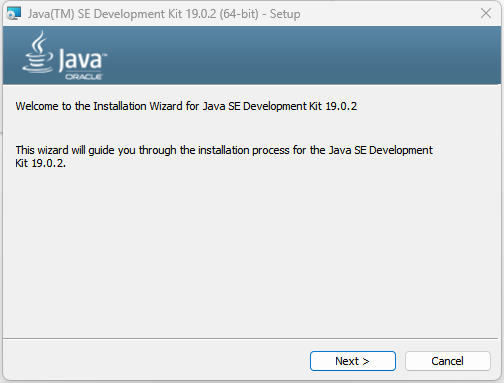Click the TM trademark symbol beside Java
Image resolution: width=504 pixels, height=383 pixels.
(x=105, y=54)
